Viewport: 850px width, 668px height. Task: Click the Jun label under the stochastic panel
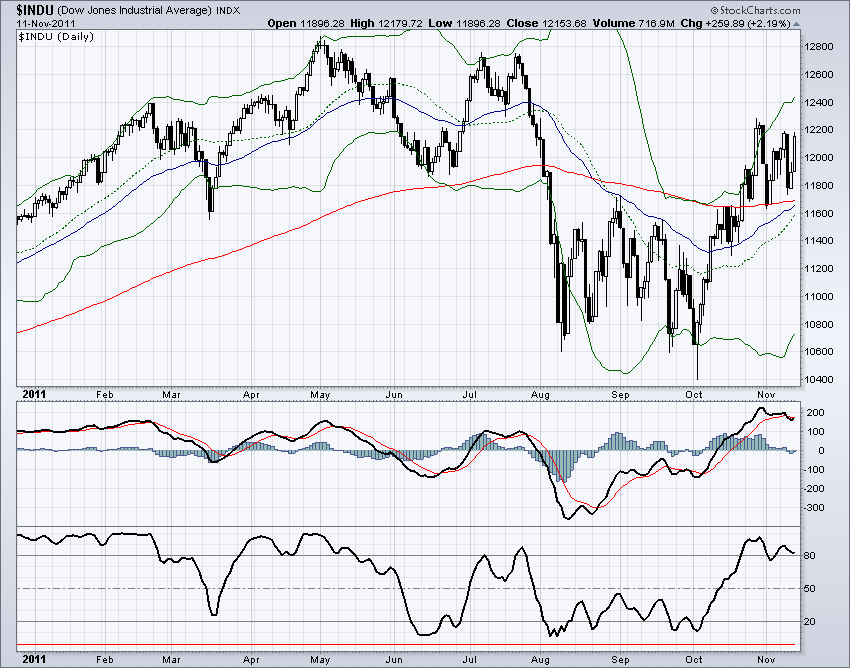(394, 660)
